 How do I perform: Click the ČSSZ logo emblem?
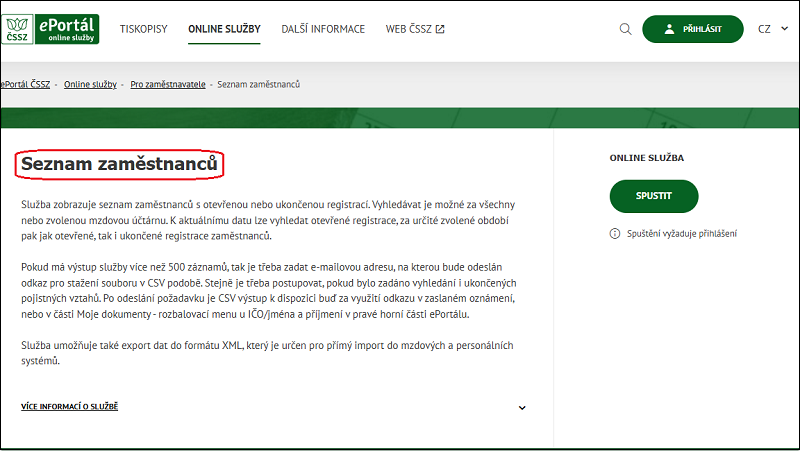(17, 29)
